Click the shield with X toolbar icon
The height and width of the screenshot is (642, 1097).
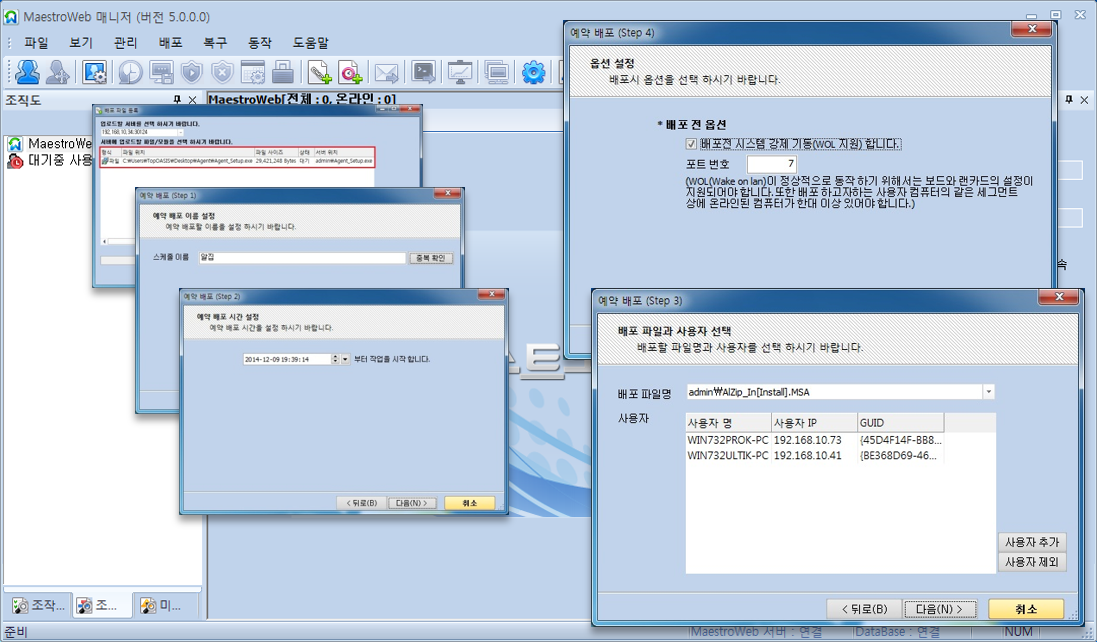[222, 72]
